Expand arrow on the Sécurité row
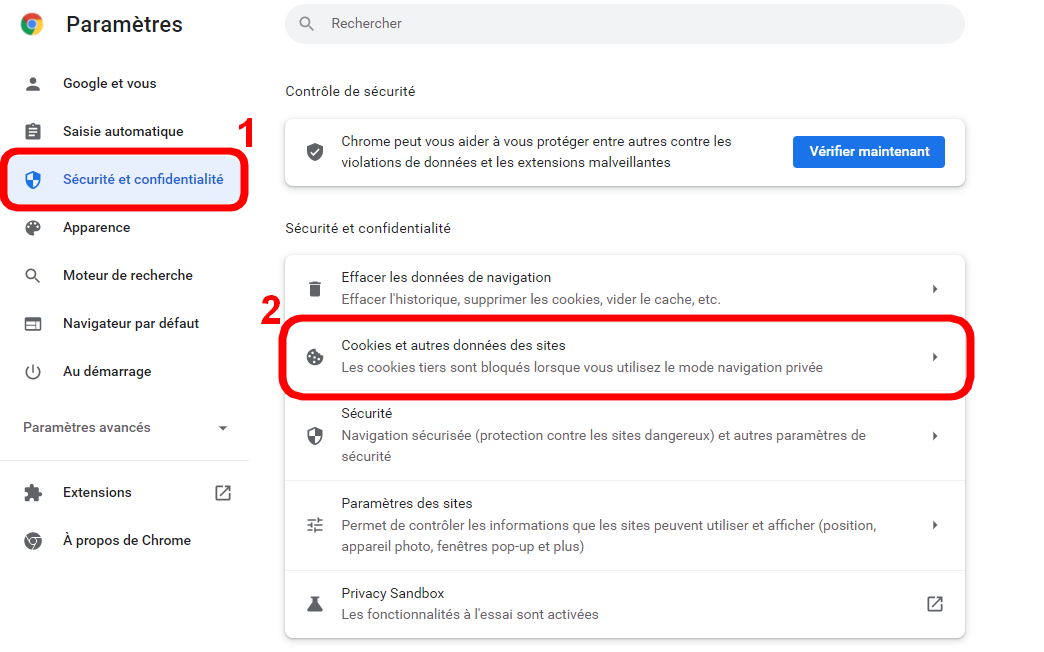Viewport: 1044px width, 652px height. (x=935, y=436)
